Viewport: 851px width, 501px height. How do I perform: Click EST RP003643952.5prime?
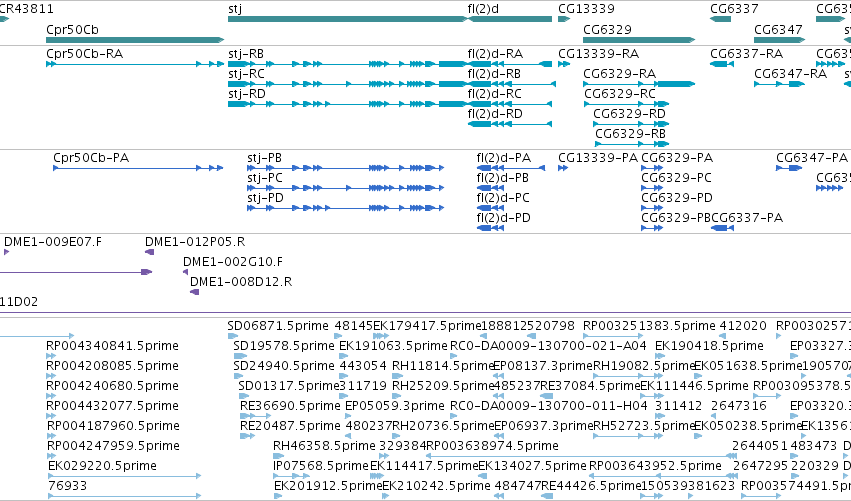655,466
